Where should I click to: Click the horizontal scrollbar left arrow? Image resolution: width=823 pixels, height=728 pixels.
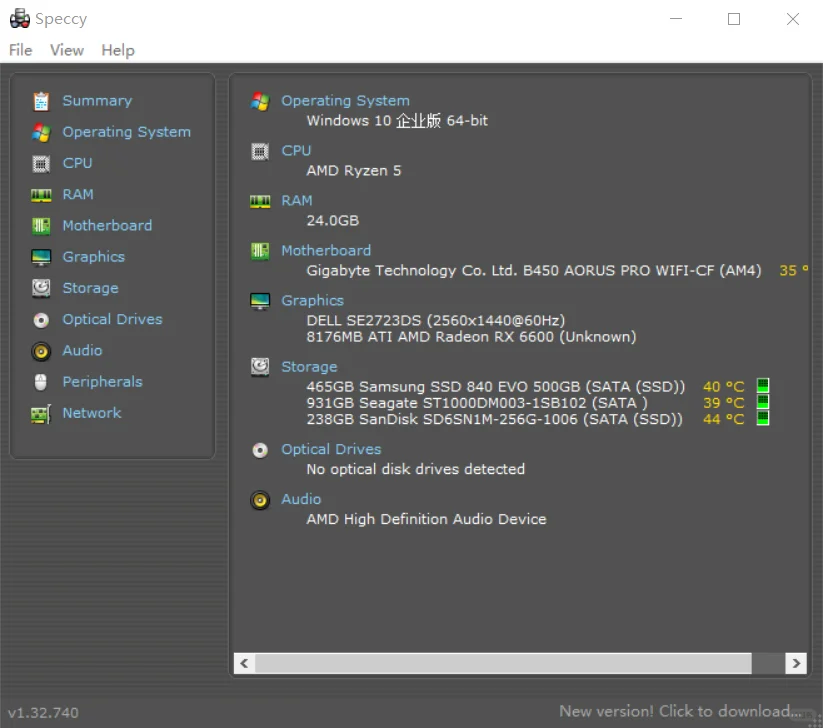point(244,663)
